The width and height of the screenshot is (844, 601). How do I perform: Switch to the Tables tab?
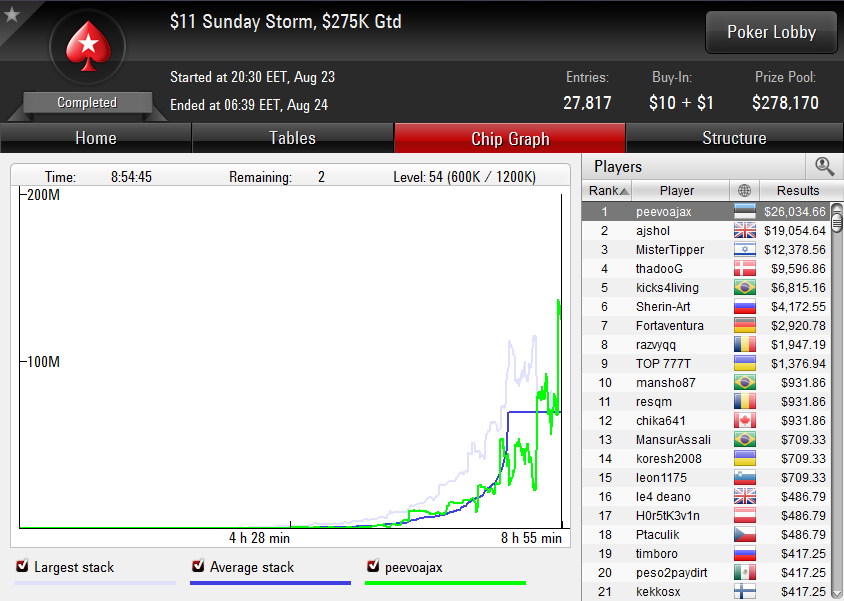(x=292, y=138)
